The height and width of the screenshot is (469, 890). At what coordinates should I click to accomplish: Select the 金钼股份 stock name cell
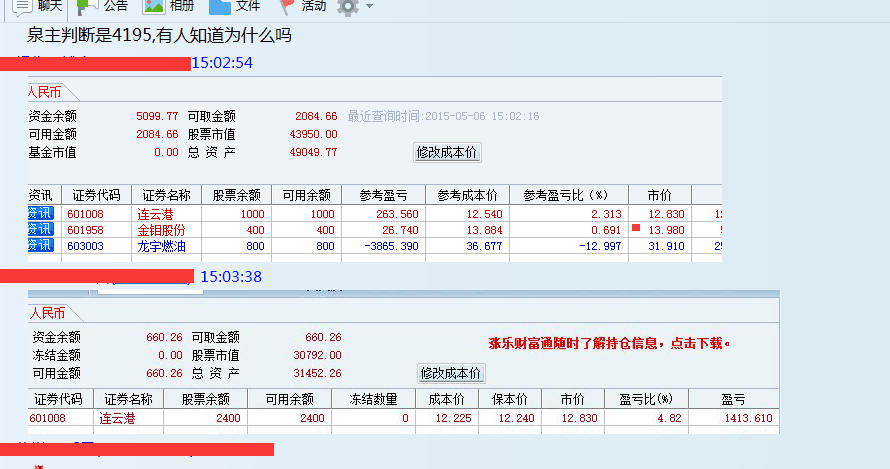tap(161, 230)
